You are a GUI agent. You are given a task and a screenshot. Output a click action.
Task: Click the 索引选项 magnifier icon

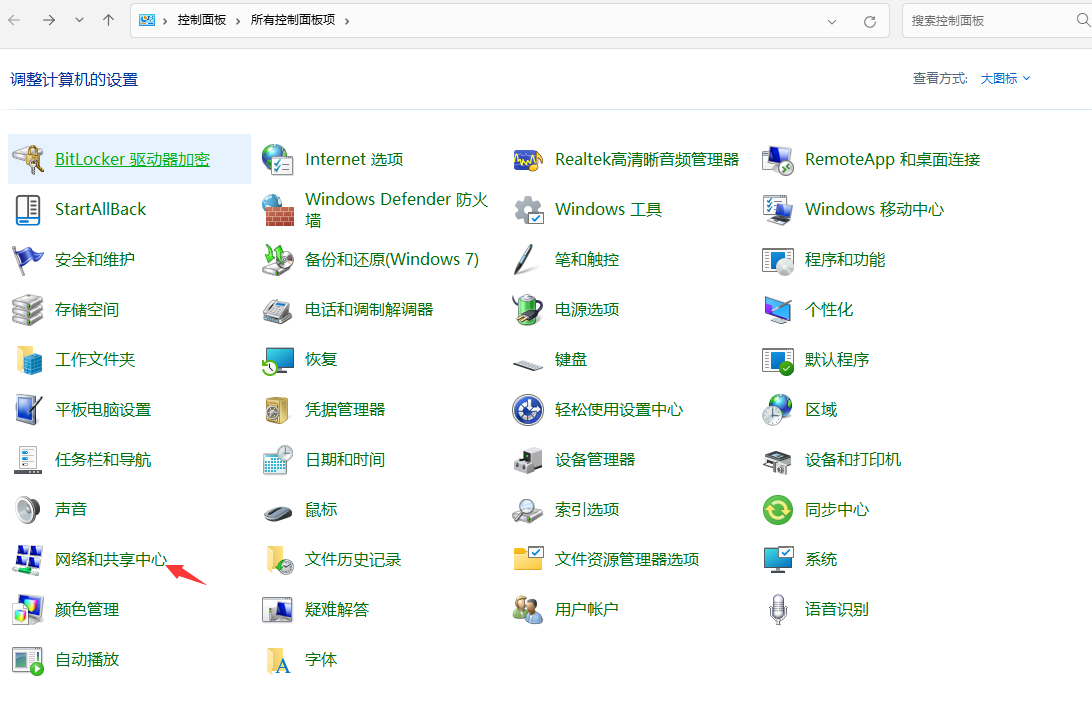(527, 511)
